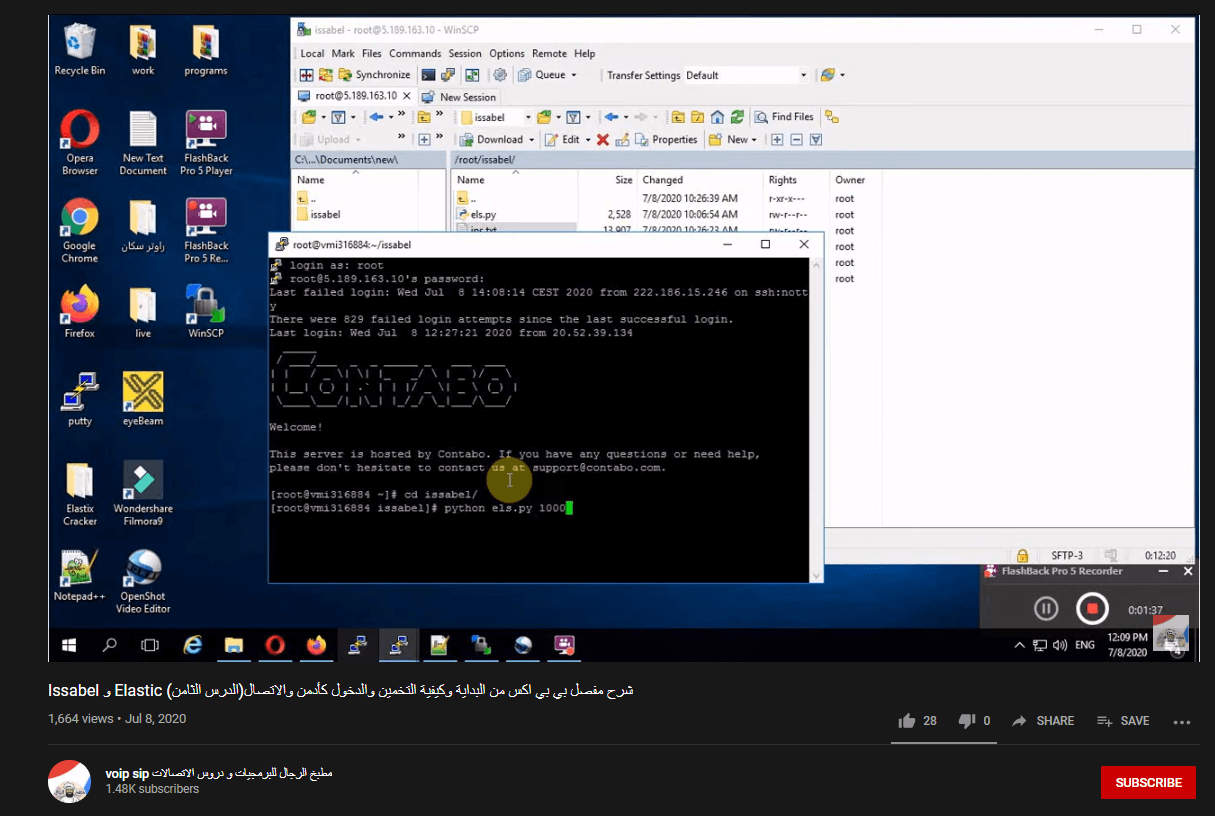Screen dimensions: 1215x816
Task: Click the remote root directory icon
Action: pos(698,117)
